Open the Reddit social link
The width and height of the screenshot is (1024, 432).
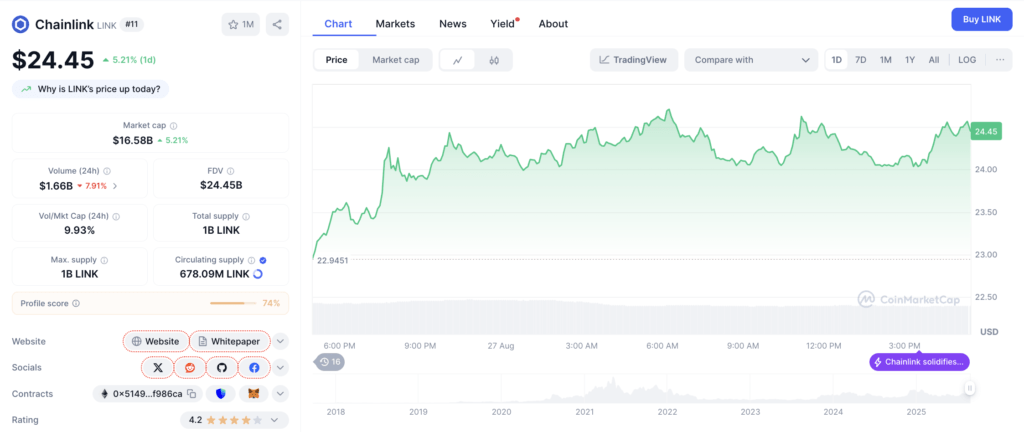click(x=190, y=367)
